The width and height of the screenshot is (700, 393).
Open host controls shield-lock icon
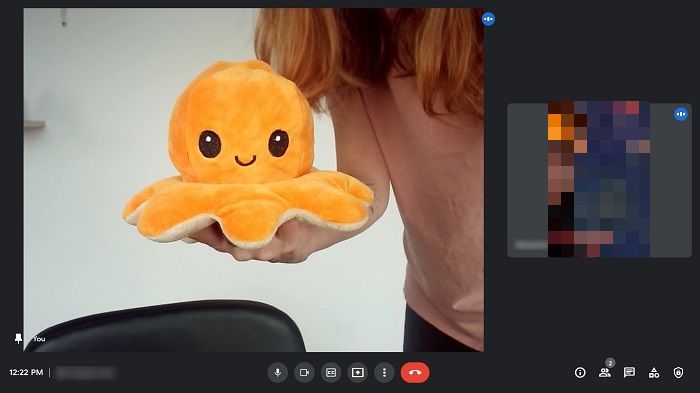pos(678,372)
